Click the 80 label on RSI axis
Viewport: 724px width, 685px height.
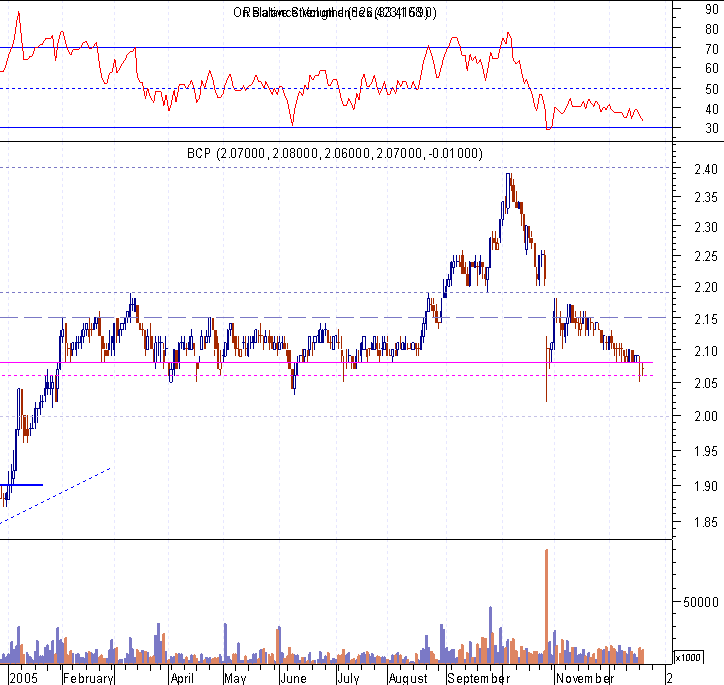pos(712,29)
